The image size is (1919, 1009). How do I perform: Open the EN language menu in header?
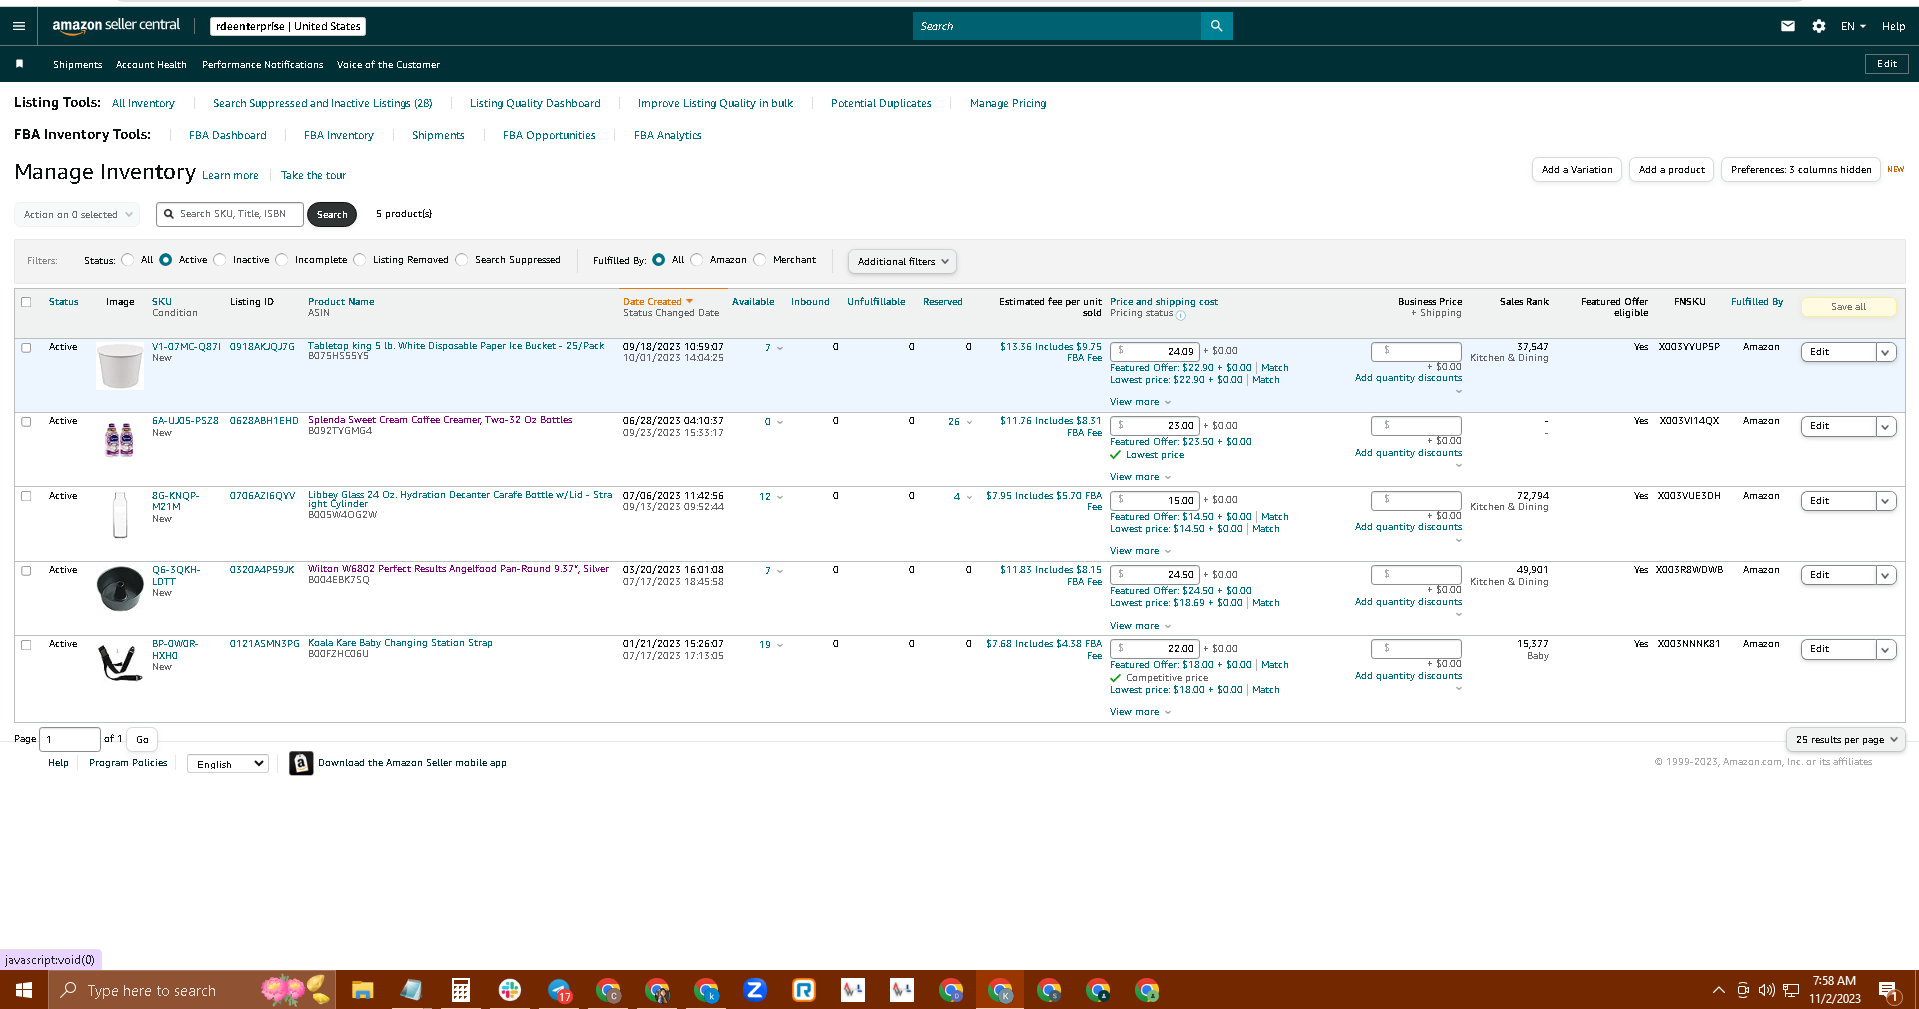[1853, 26]
